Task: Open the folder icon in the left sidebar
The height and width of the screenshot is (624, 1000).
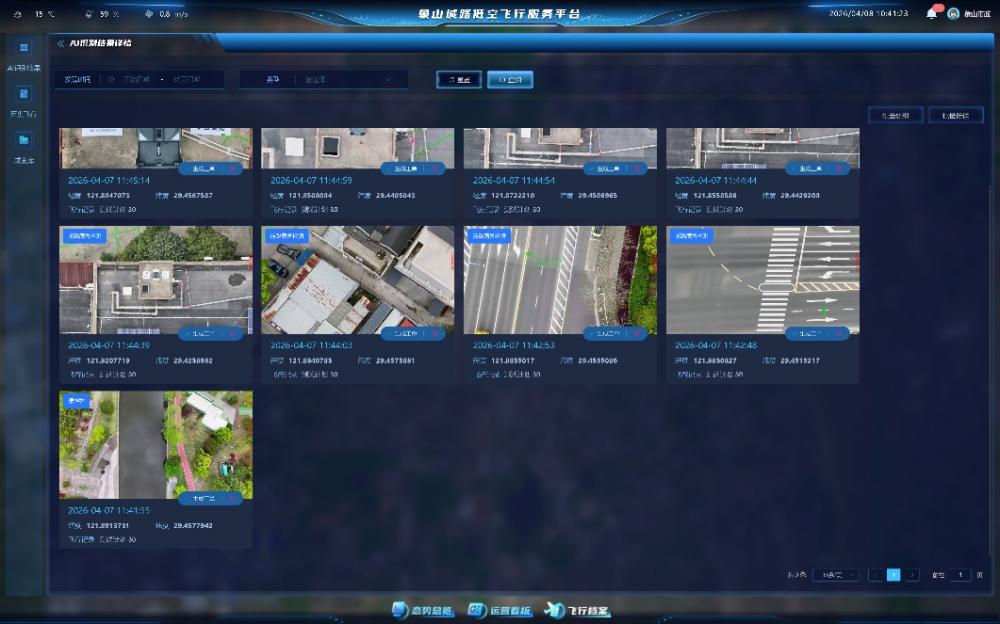Action: (x=24, y=140)
